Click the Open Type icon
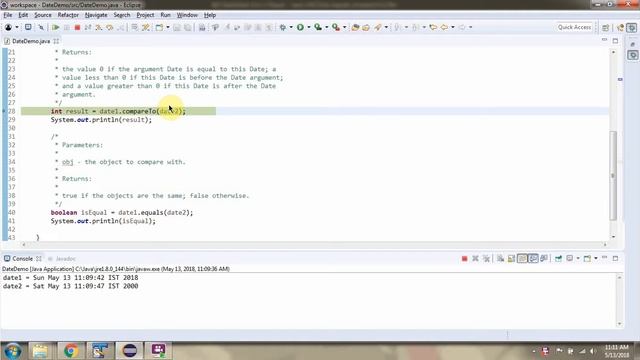 pos(355,27)
